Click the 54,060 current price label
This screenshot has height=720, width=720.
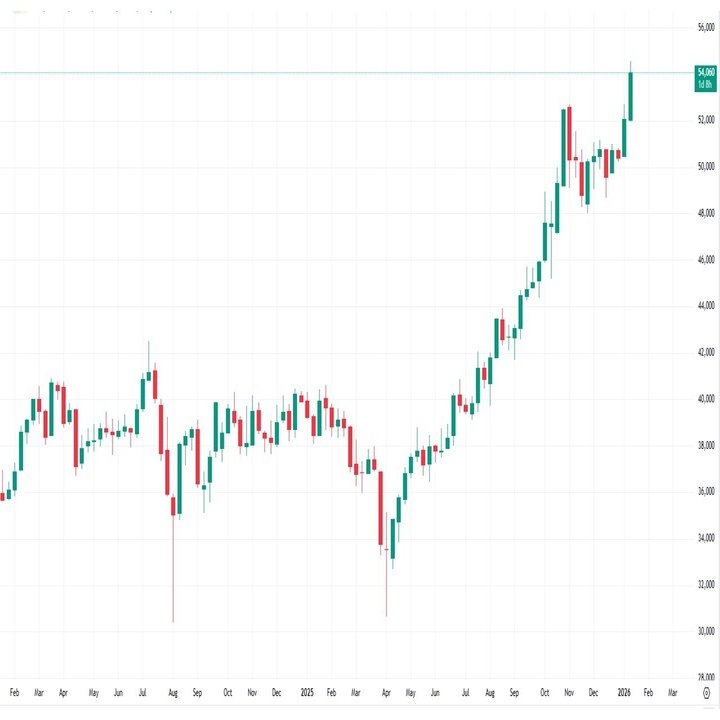click(705, 72)
